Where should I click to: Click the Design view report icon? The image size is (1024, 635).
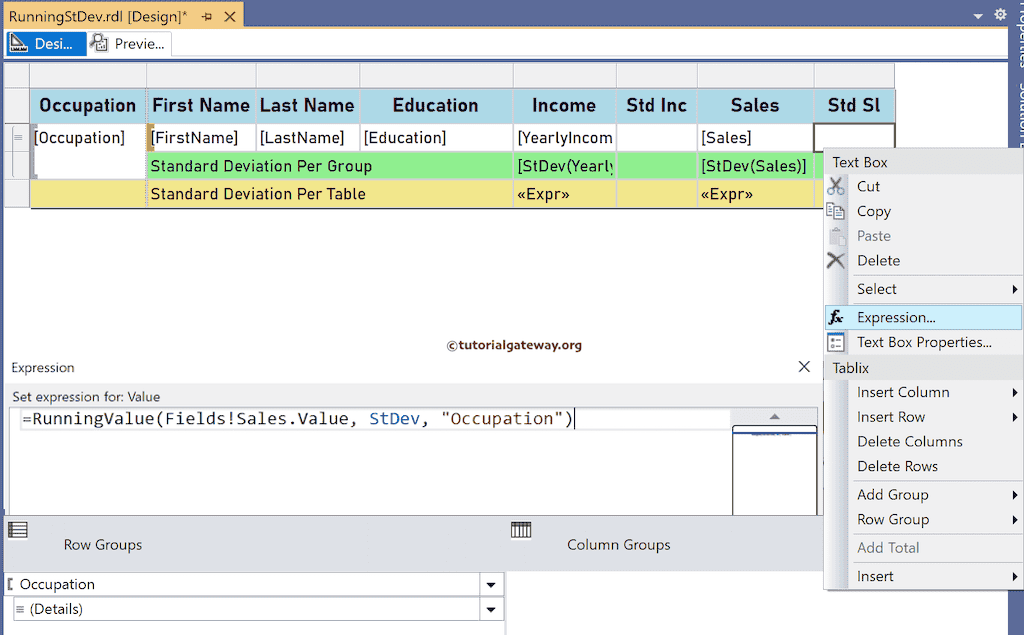20,43
